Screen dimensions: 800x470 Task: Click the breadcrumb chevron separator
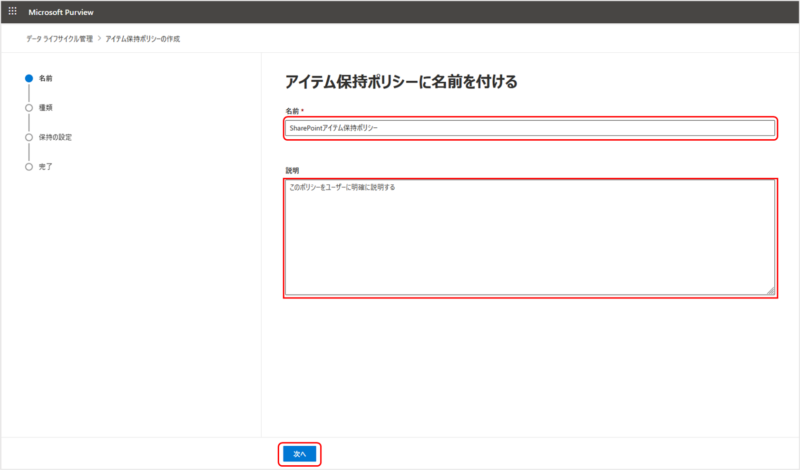98,38
